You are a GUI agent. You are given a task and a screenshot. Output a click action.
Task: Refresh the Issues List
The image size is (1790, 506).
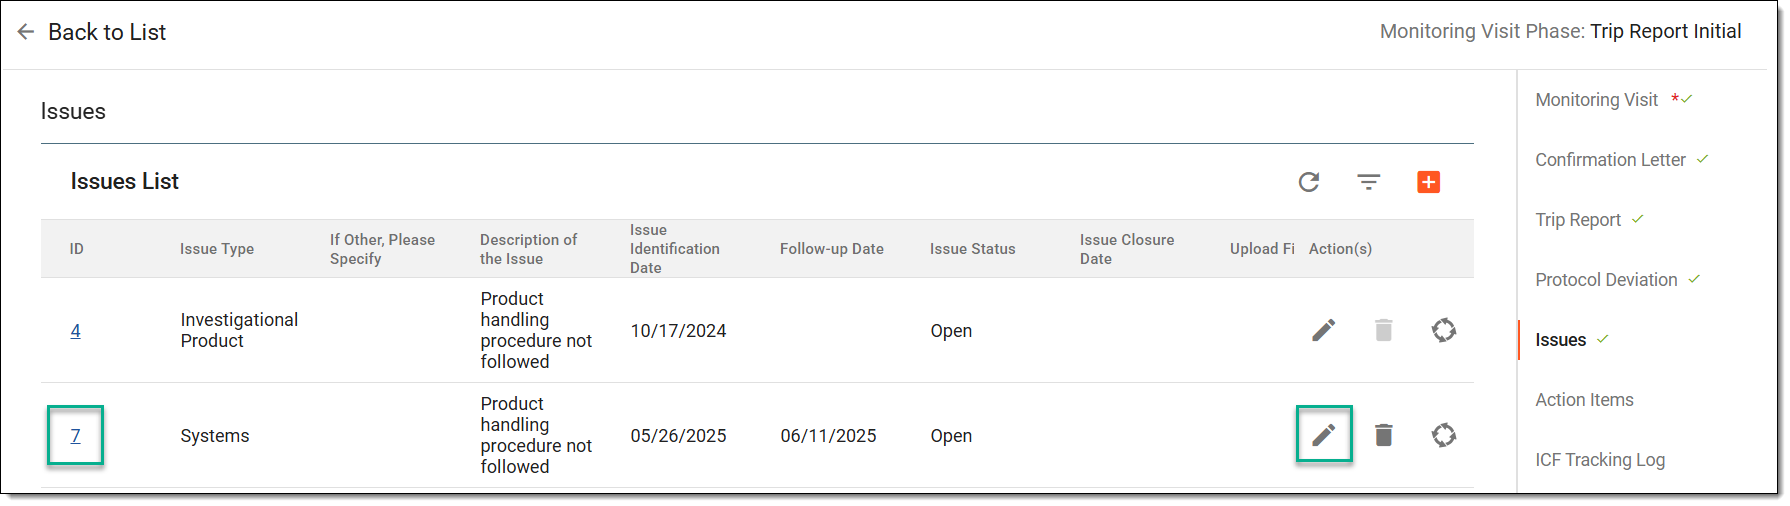click(x=1309, y=182)
